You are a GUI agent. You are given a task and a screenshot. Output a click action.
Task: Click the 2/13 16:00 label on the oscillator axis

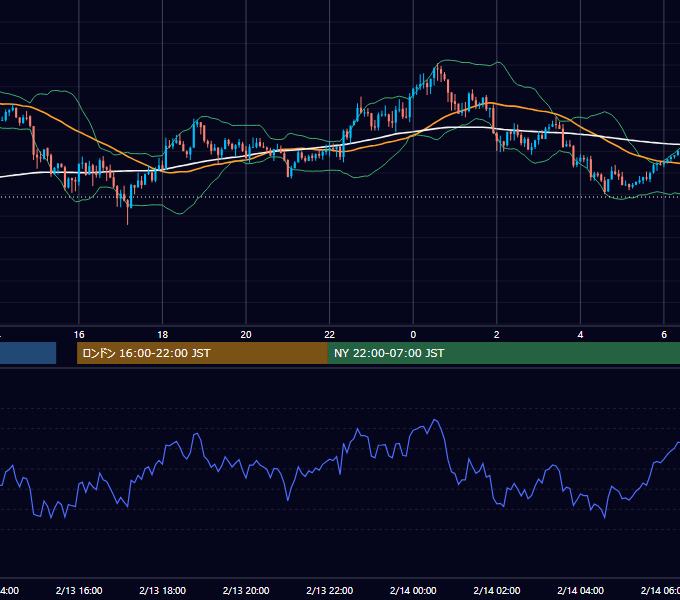pos(79,590)
